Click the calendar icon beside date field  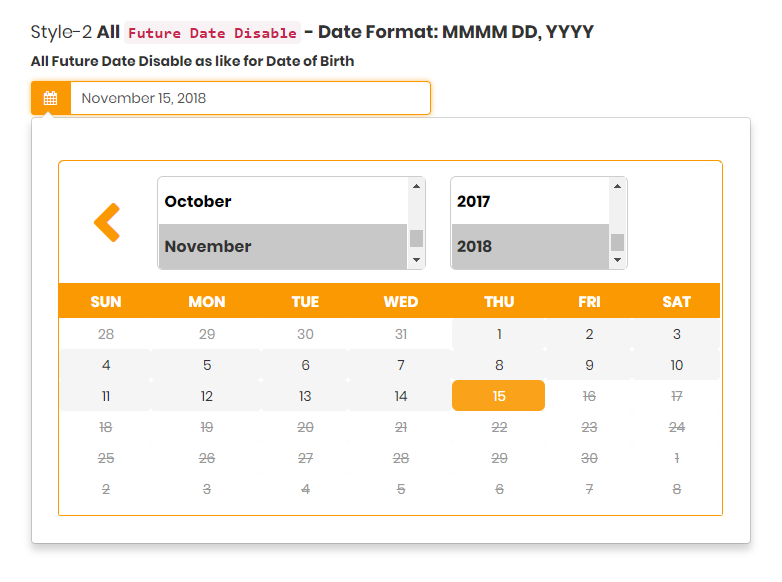pyautogui.click(x=51, y=98)
